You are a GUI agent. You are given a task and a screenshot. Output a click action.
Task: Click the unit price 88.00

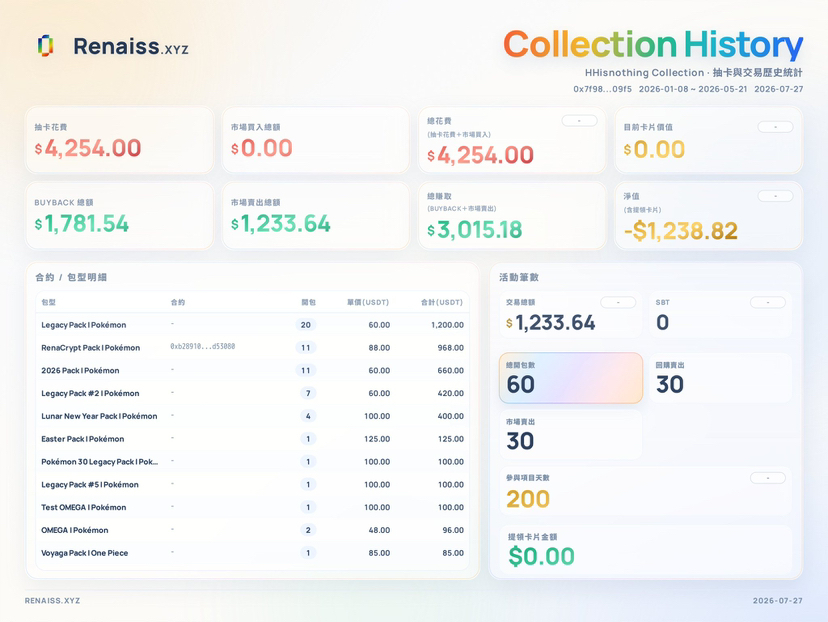click(x=379, y=347)
